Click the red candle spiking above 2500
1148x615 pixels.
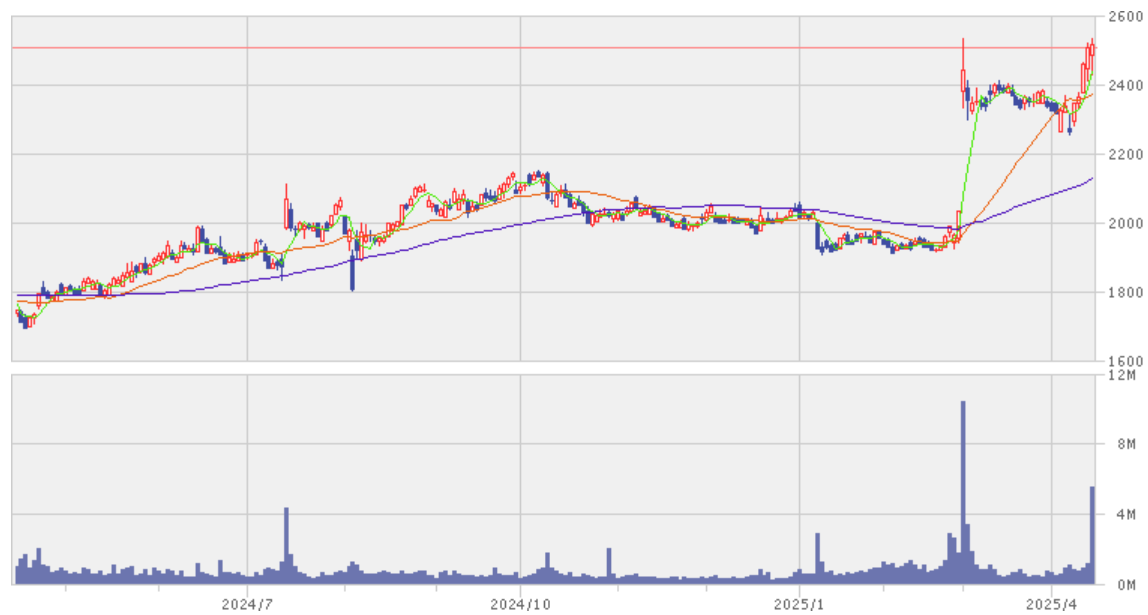click(963, 72)
